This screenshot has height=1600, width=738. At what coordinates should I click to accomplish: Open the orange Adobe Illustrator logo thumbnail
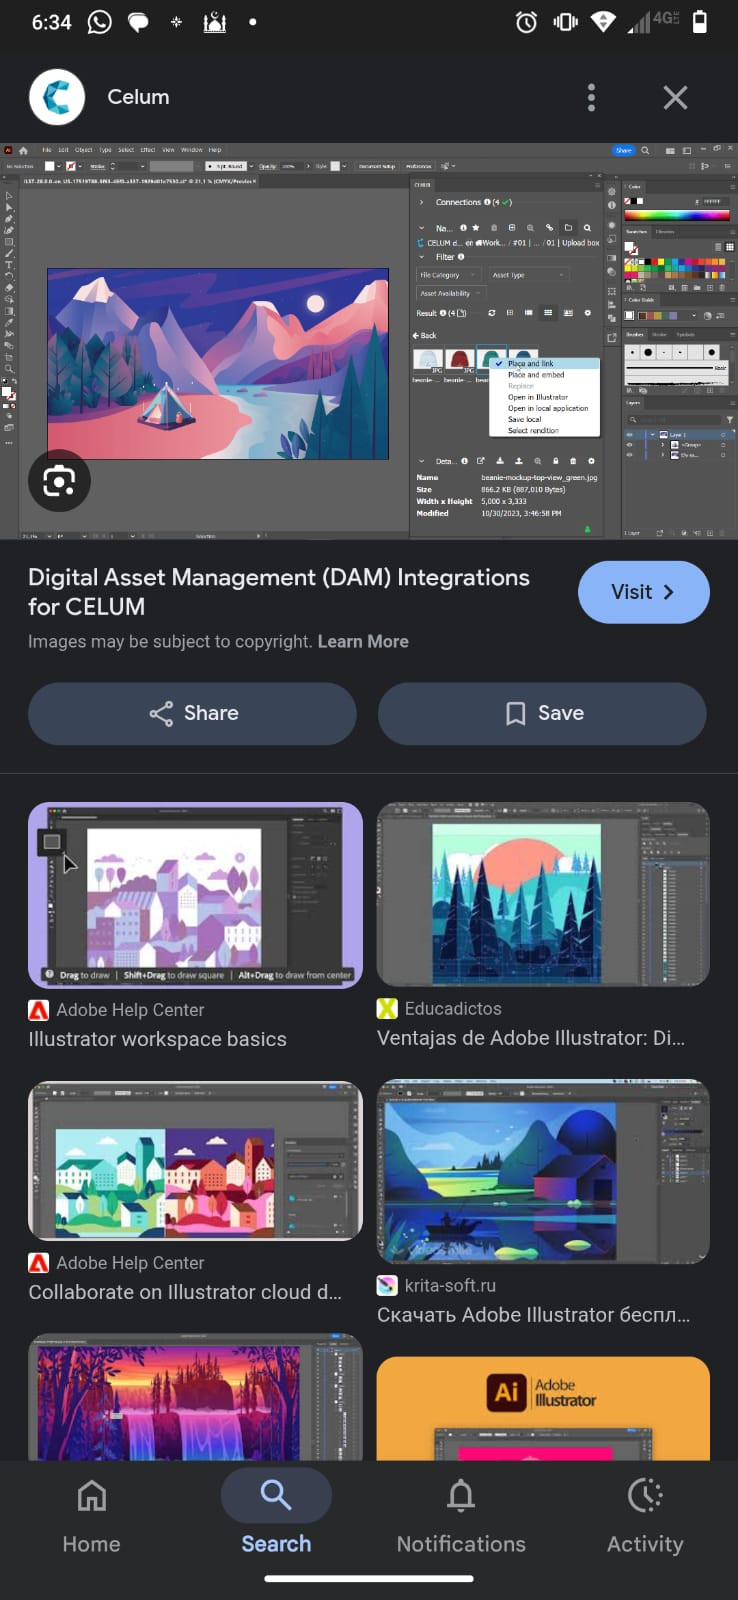coord(543,1408)
